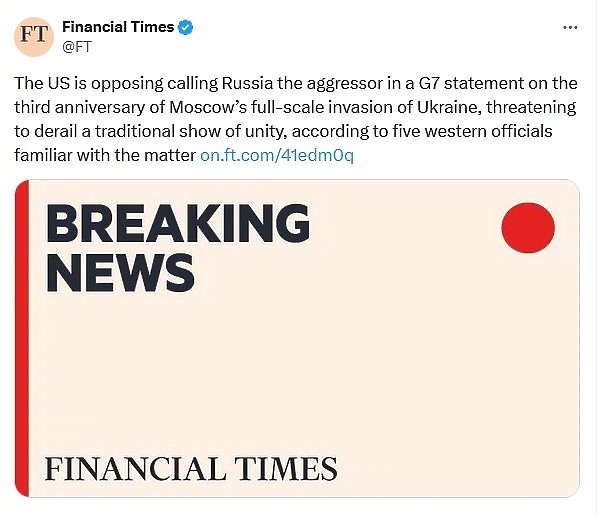
Task: Click the NEWS headline word in the image
Action: (120, 274)
